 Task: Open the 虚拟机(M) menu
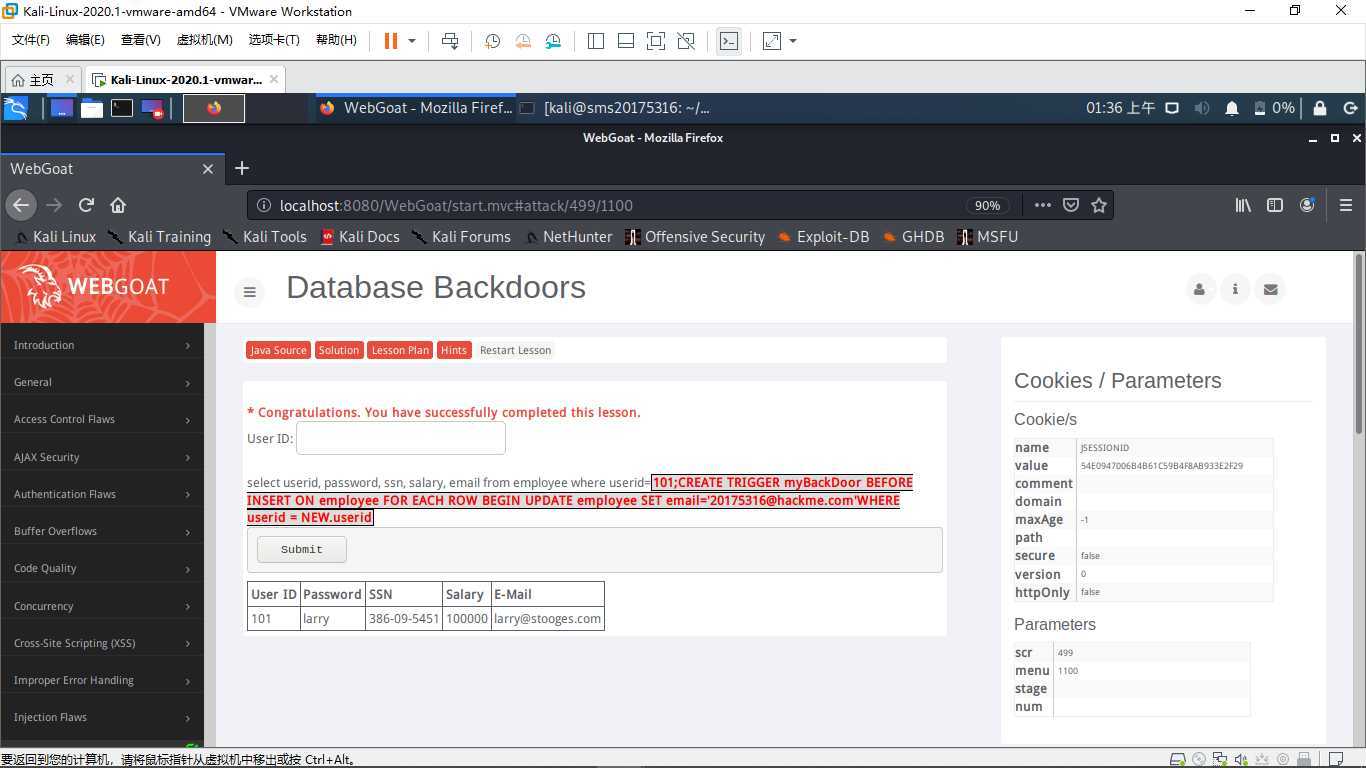click(204, 40)
